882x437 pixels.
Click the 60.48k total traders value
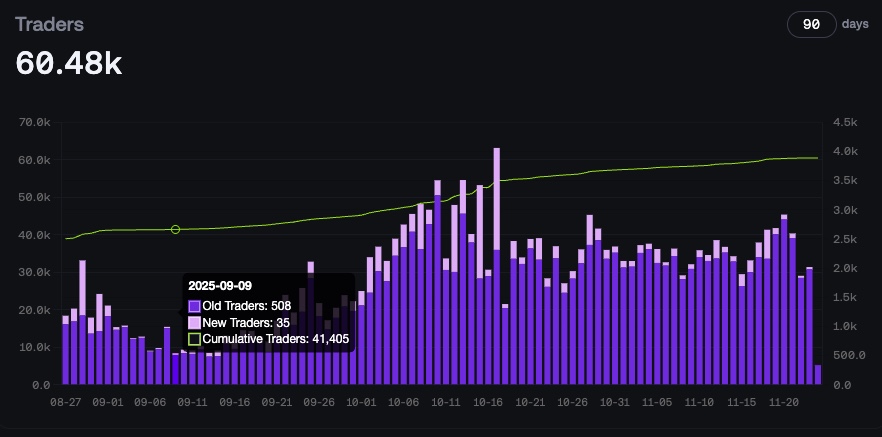pos(69,64)
